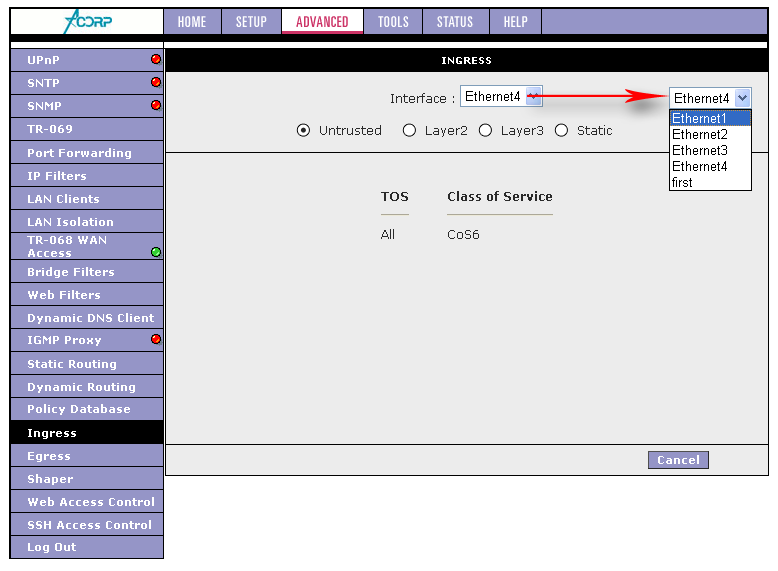The width and height of the screenshot is (778, 571).
Task: Go to TR-069 settings
Action: [x=87, y=129]
